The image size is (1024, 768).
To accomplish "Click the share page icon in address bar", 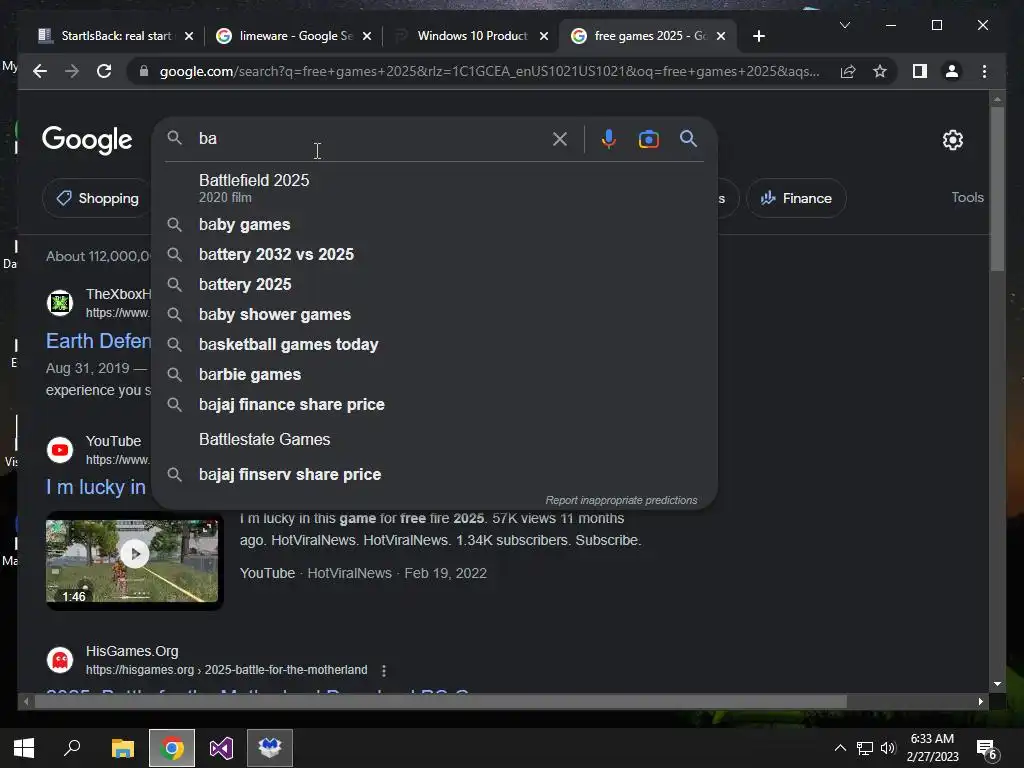I will tap(848, 71).
